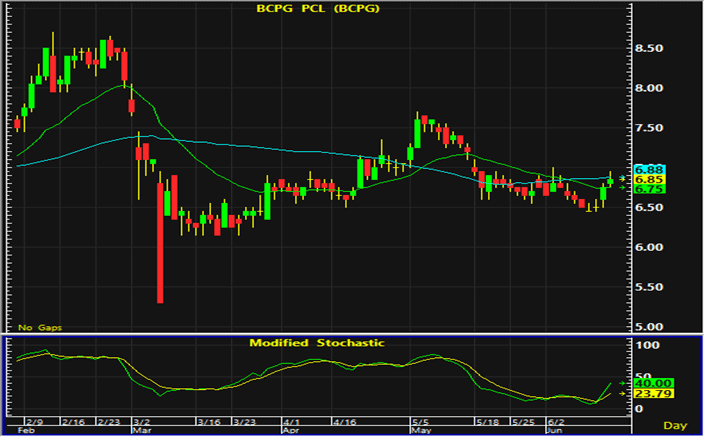Click the May month label
The width and height of the screenshot is (705, 437).
pos(421,430)
